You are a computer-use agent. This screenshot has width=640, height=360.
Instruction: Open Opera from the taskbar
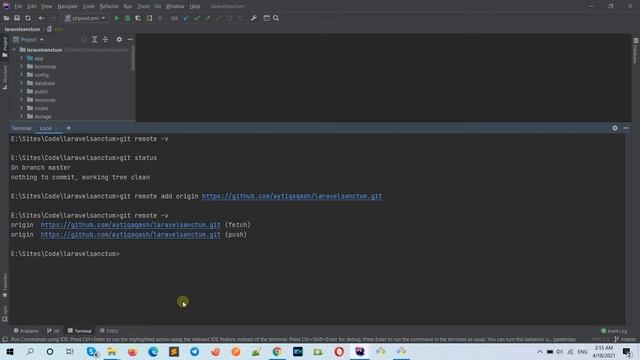point(339,351)
